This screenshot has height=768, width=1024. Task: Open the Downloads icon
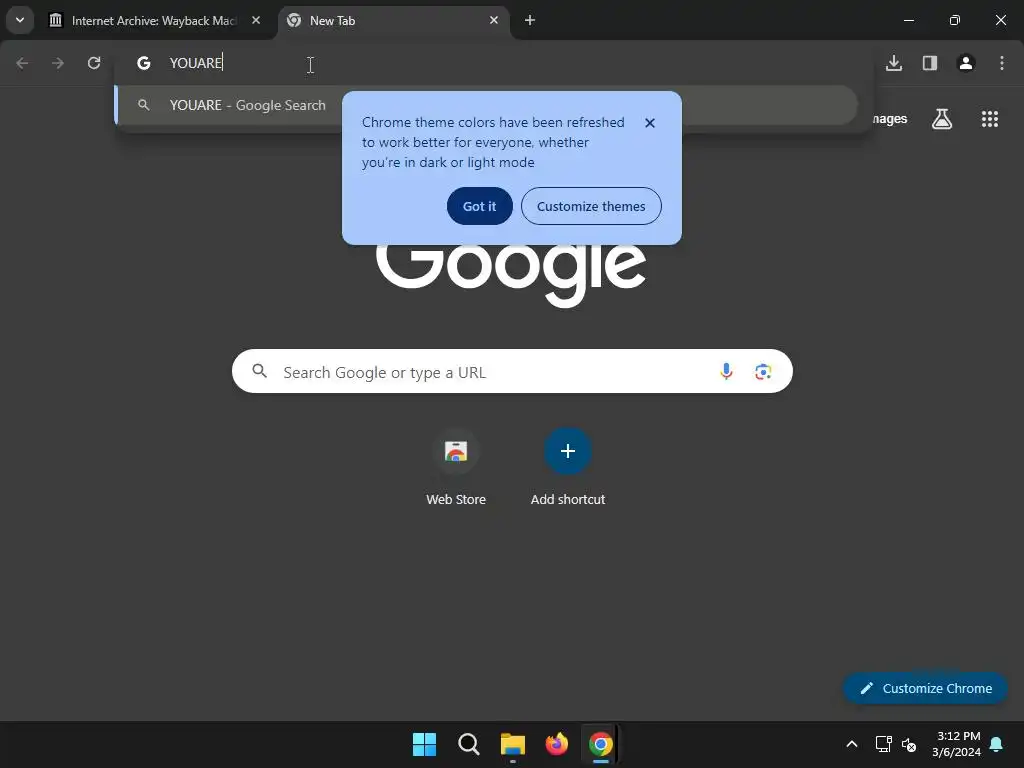tap(894, 63)
